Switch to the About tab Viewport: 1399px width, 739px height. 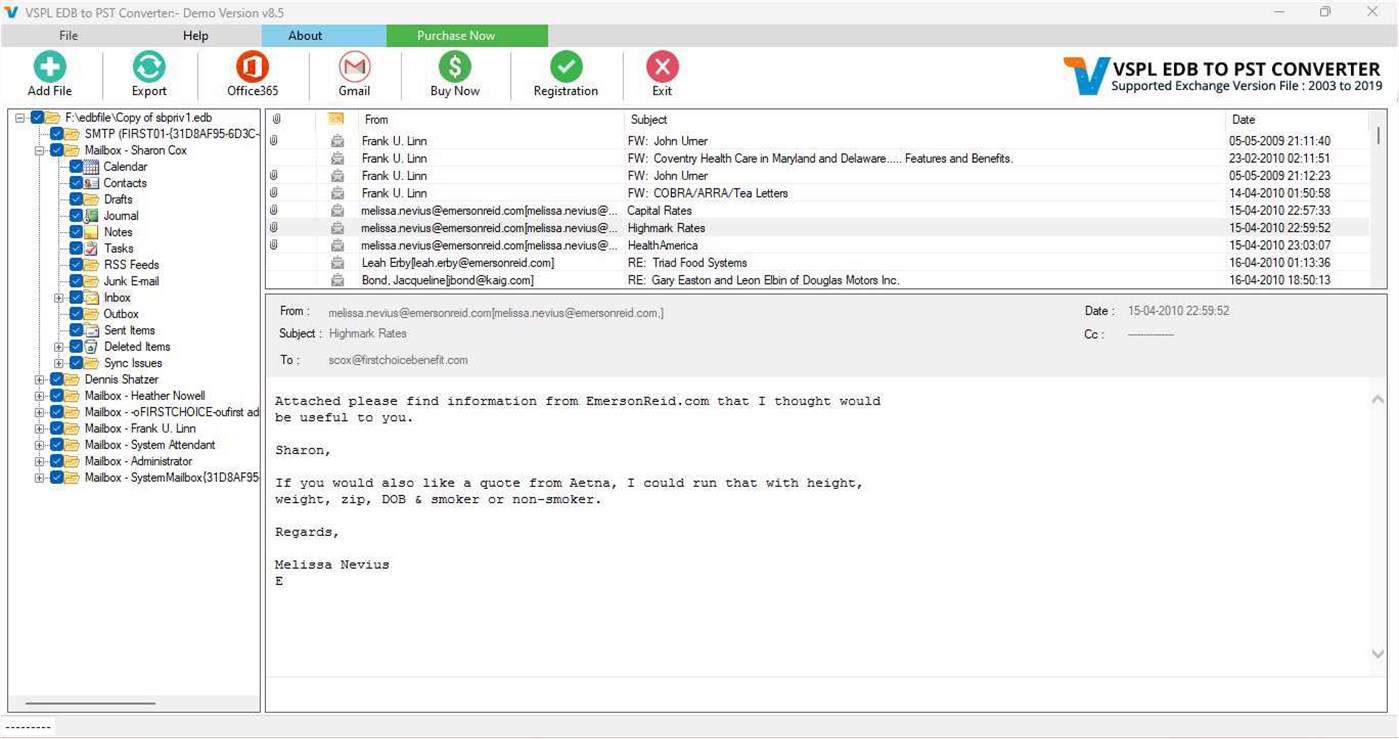click(304, 35)
